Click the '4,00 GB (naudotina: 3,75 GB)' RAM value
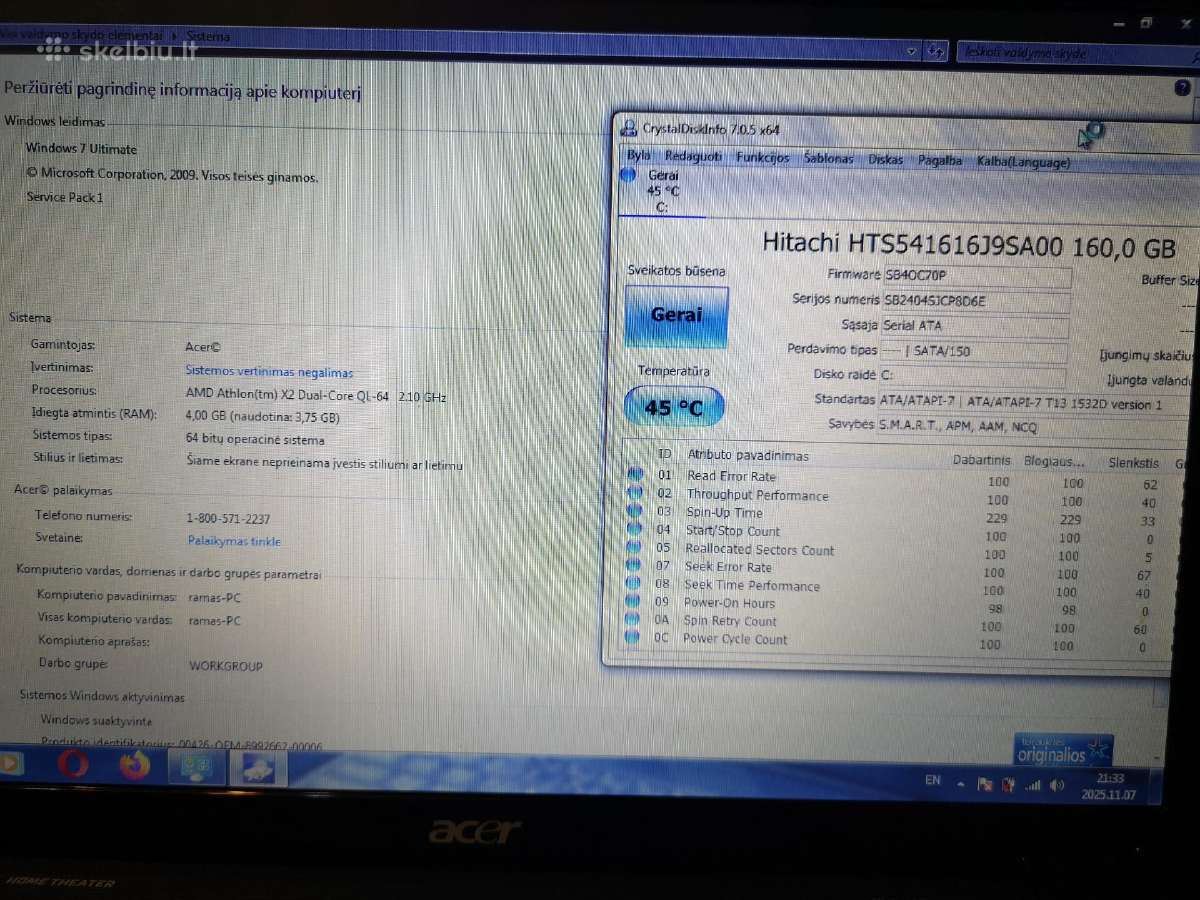The width and height of the screenshot is (1200, 900). point(262,417)
